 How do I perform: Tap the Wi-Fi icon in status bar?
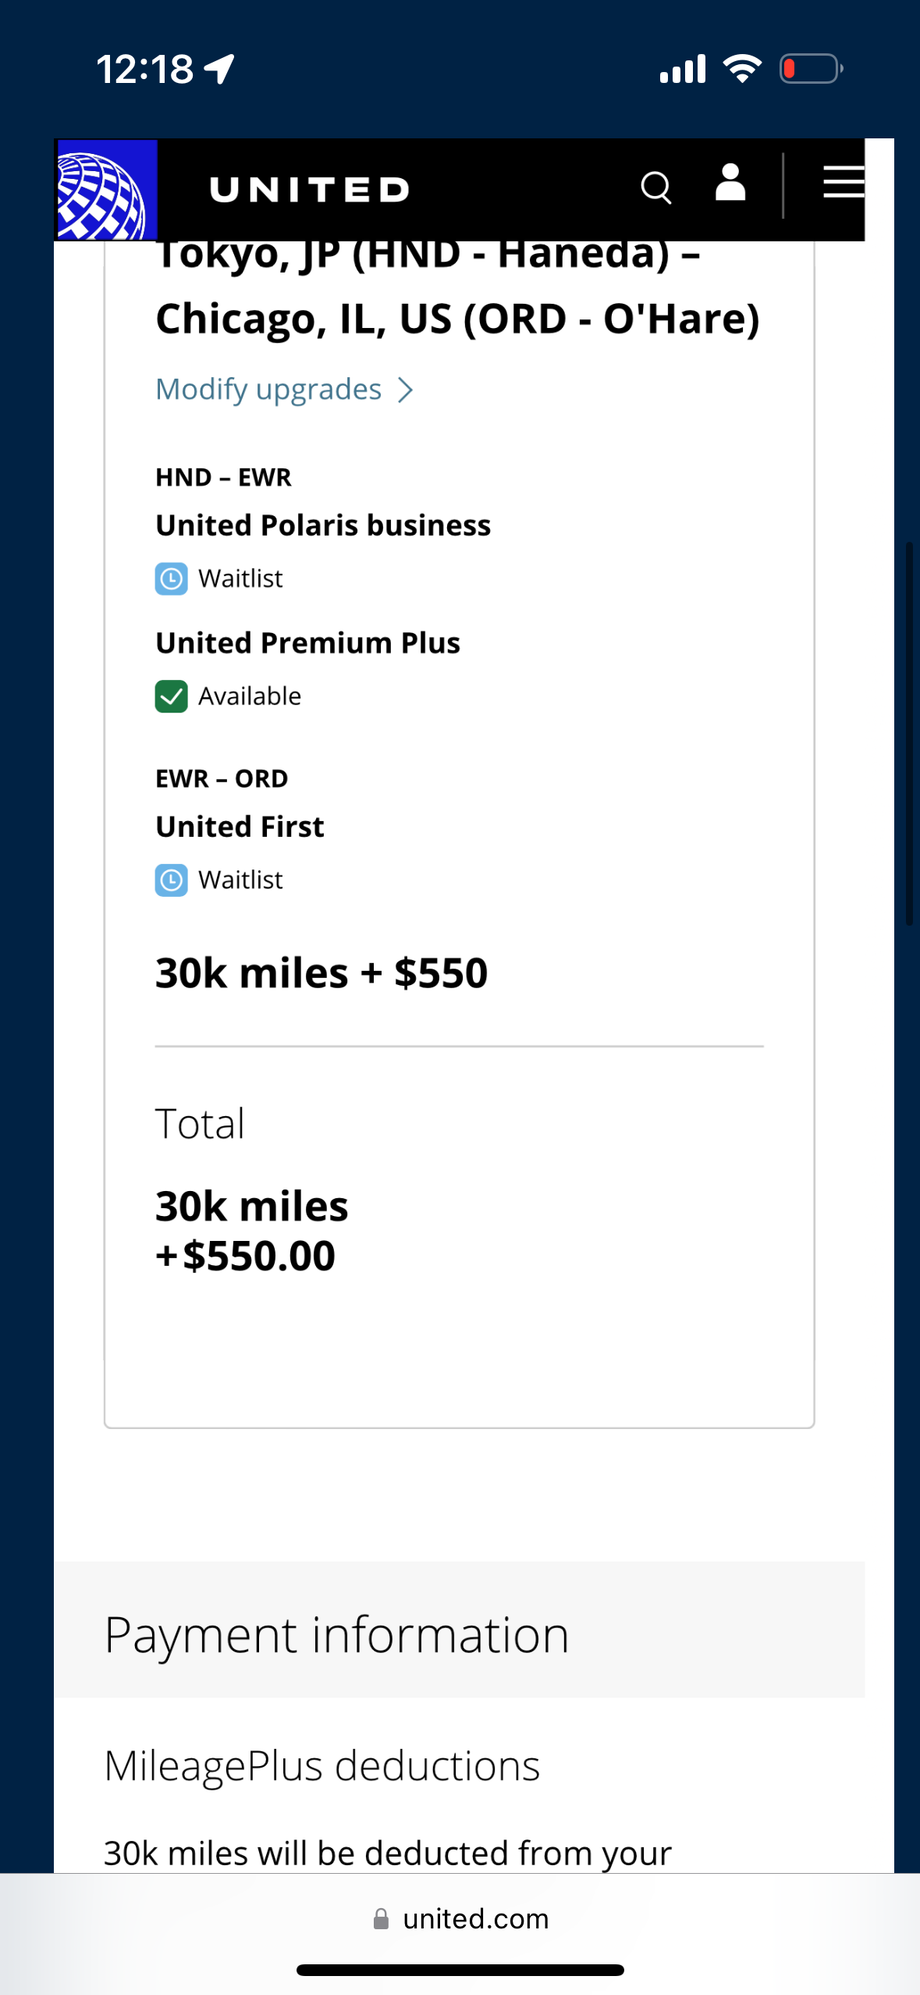coord(742,69)
